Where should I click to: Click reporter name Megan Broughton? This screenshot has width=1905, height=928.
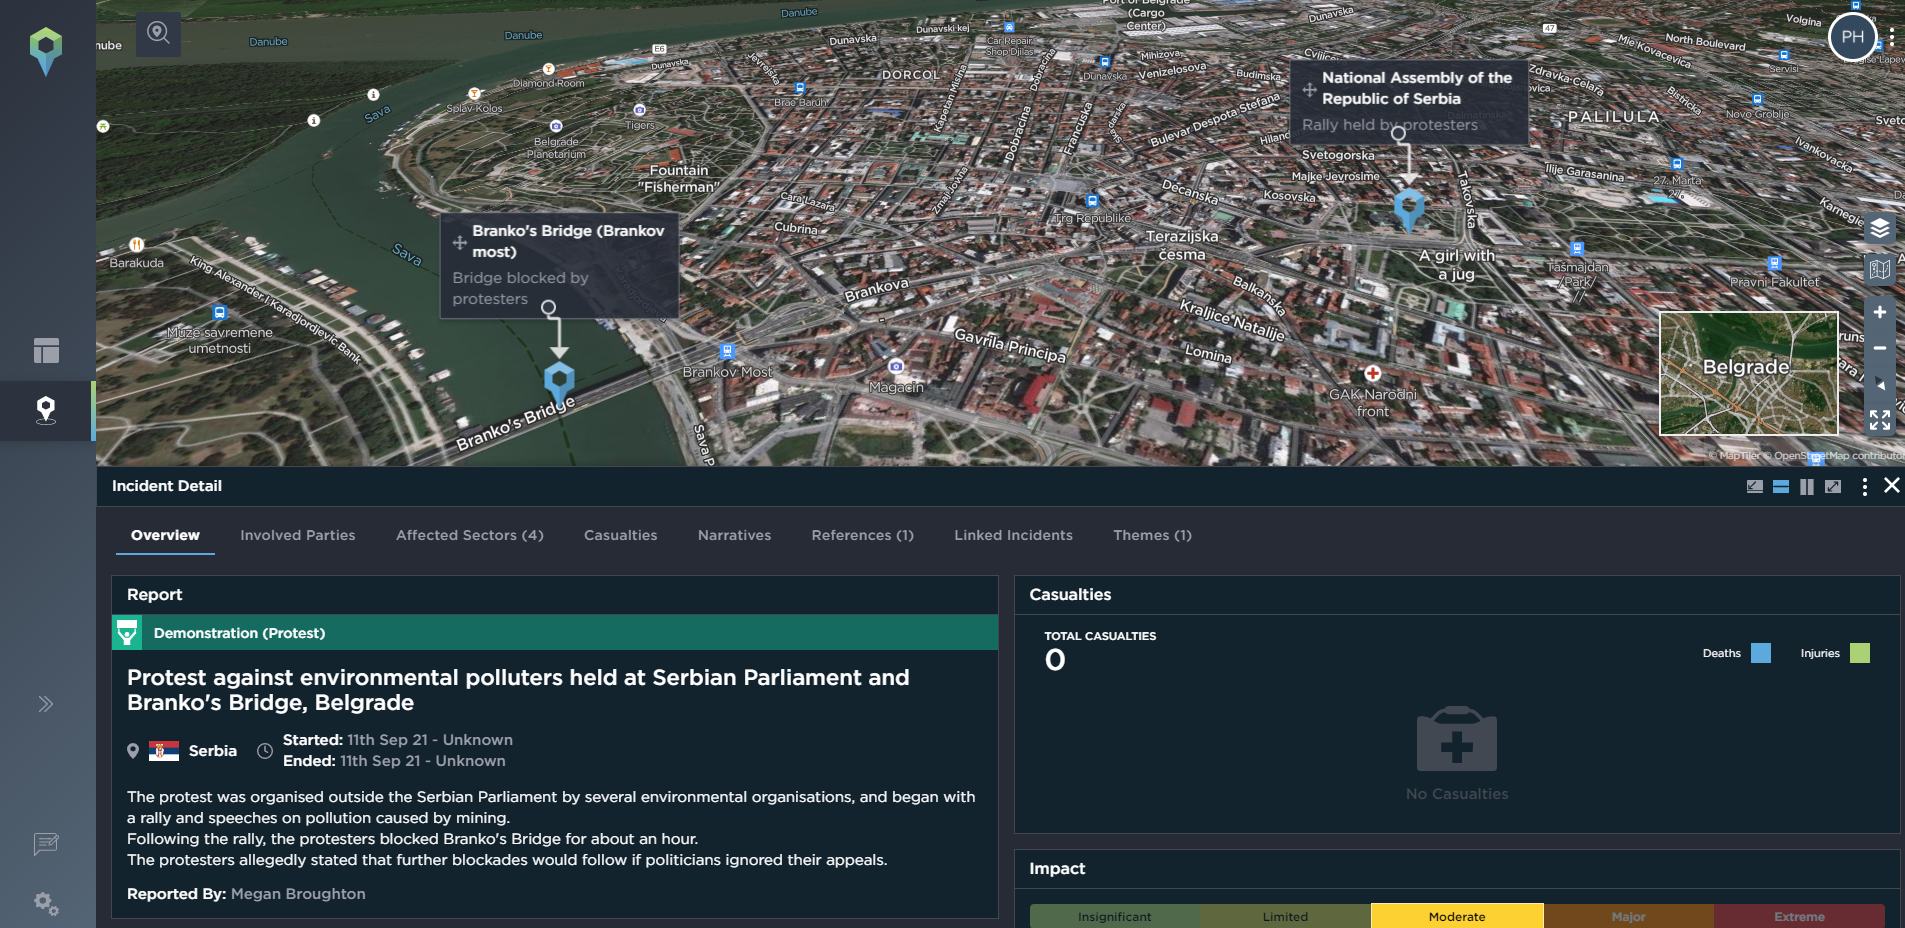coord(298,894)
